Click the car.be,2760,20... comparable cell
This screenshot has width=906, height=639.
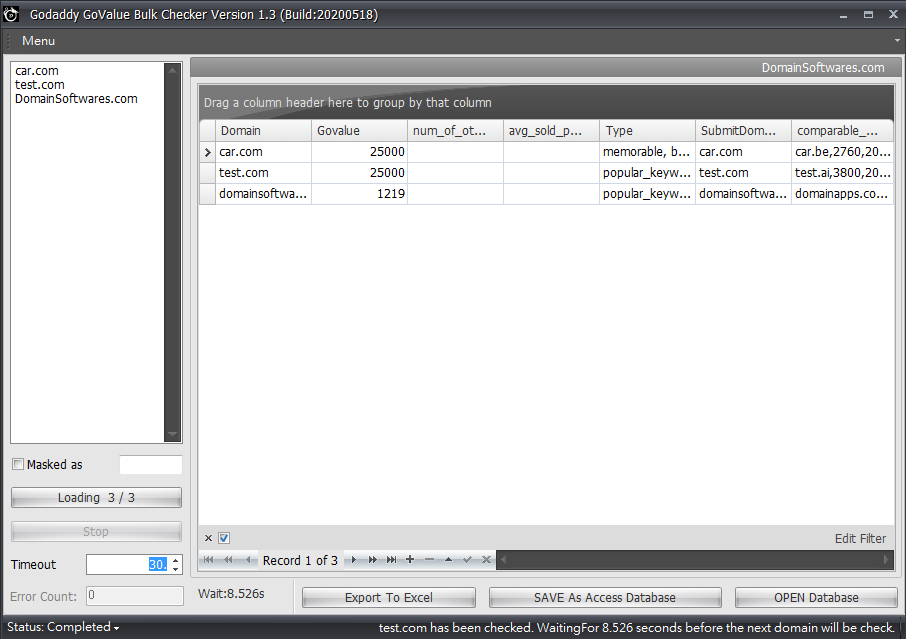click(x=842, y=152)
